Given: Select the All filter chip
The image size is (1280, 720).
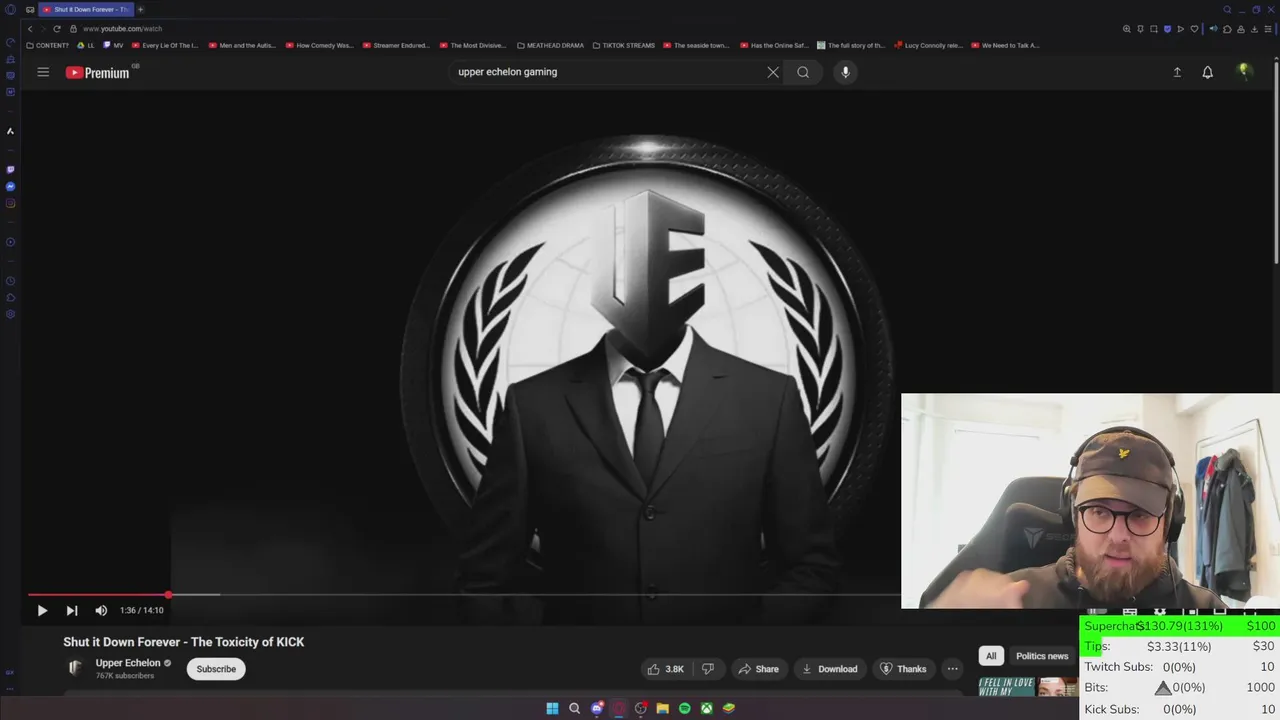Looking at the screenshot, I should [x=991, y=656].
